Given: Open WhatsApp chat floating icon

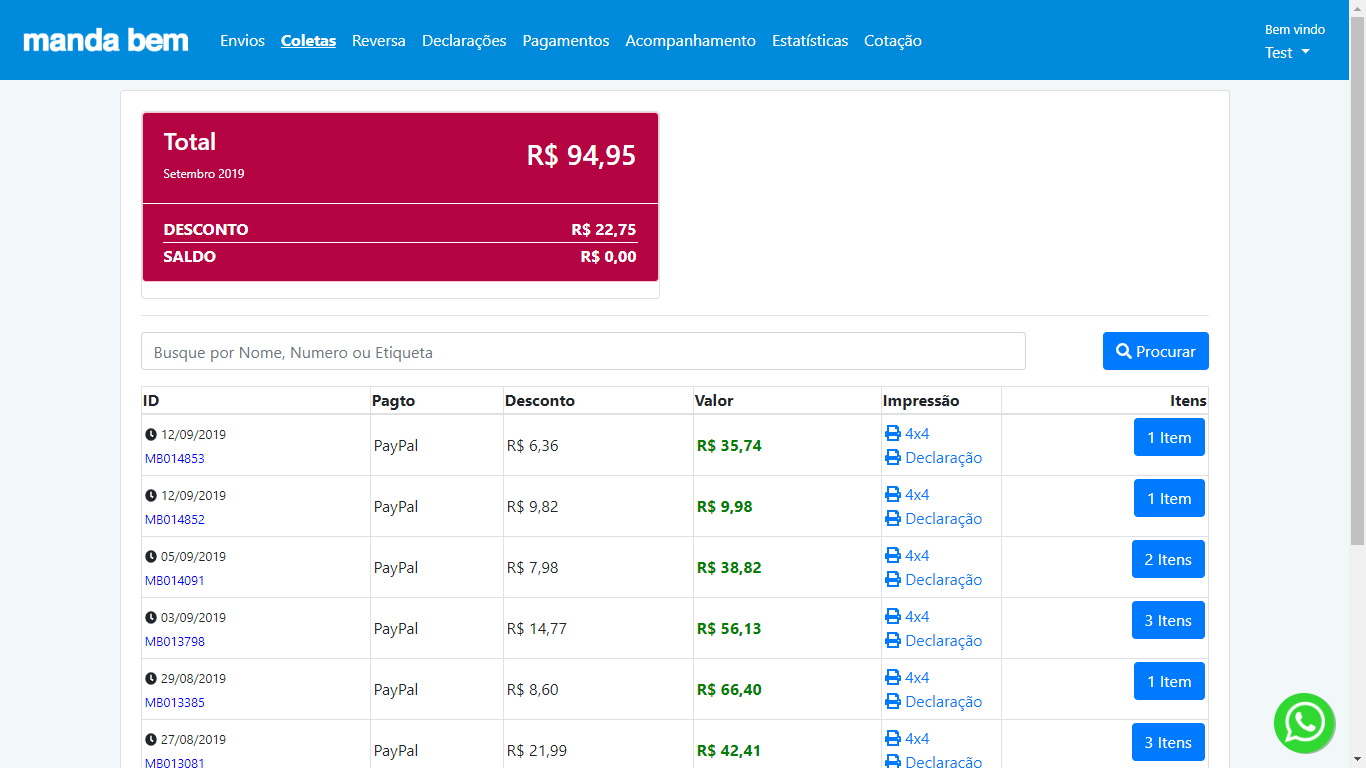Looking at the screenshot, I should [1304, 723].
